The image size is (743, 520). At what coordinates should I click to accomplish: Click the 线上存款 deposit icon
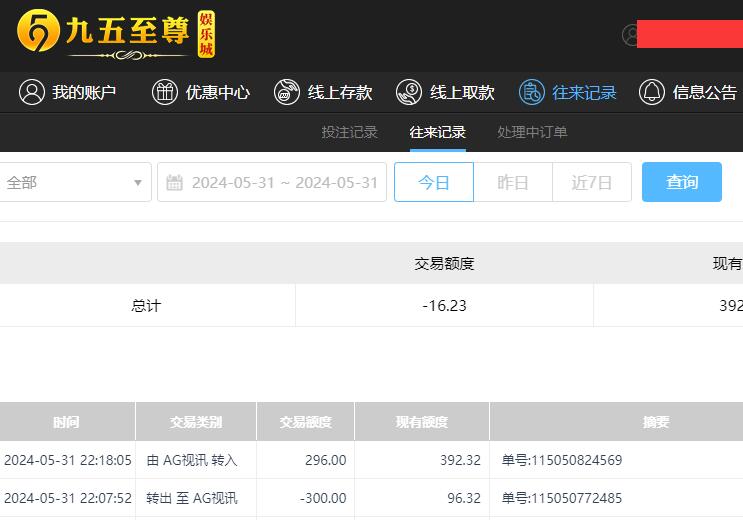(x=287, y=92)
